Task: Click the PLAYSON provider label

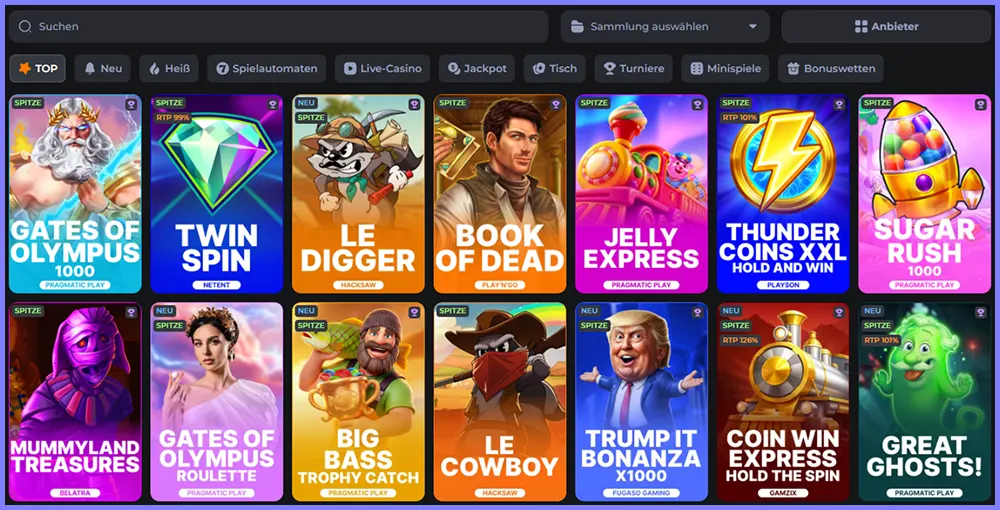Action: [x=783, y=285]
